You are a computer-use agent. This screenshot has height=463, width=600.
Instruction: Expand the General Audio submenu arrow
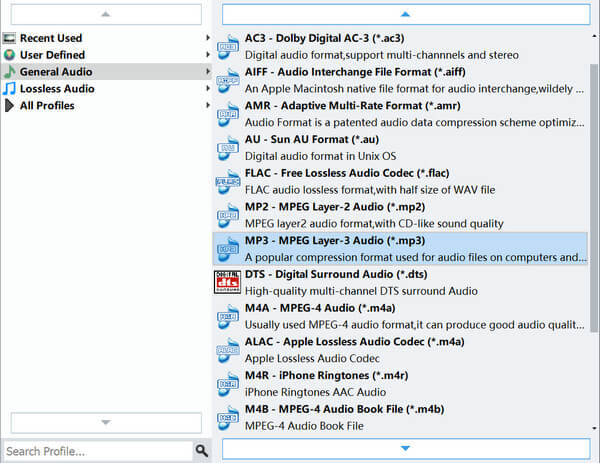(208, 72)
